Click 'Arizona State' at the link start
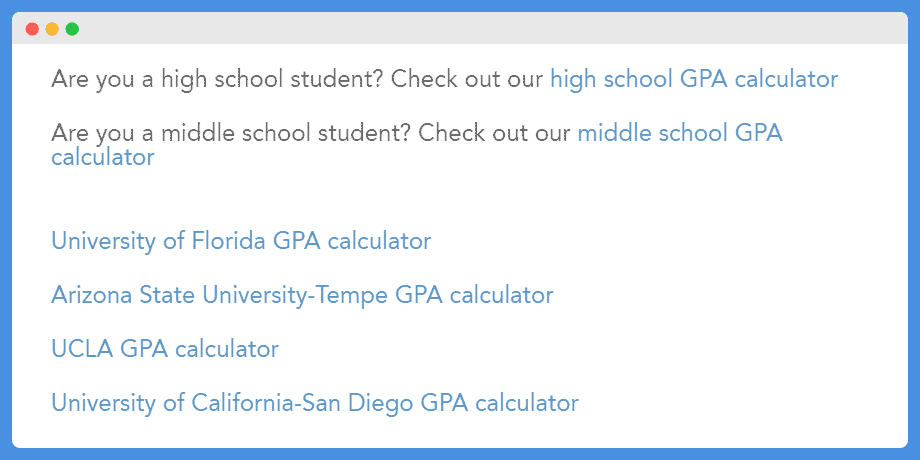This screenshot has width=920, height=460. (124, 295)
